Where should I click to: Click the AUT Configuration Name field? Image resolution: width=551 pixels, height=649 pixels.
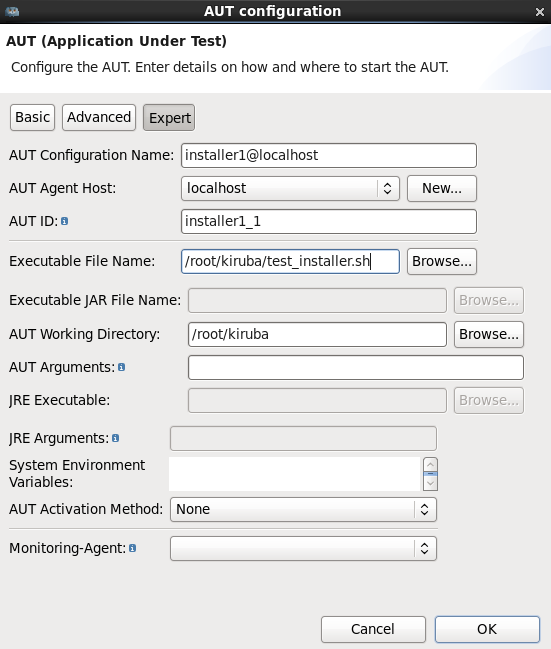click(x=329, y=156)
